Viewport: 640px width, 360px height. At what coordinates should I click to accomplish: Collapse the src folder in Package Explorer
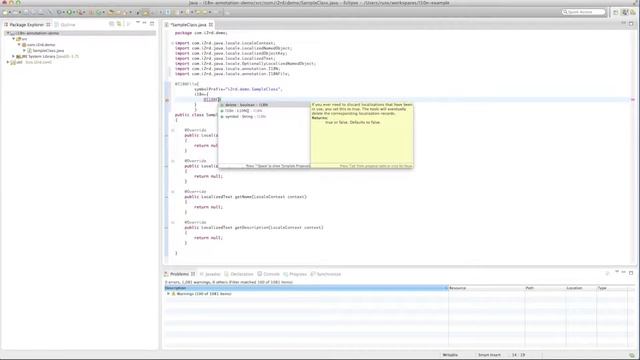(13, 39)
